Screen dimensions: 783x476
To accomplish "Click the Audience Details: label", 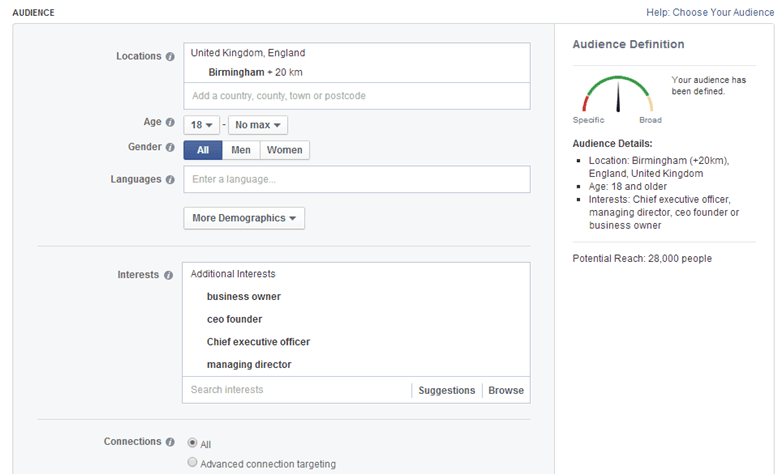I will [612, 143].
